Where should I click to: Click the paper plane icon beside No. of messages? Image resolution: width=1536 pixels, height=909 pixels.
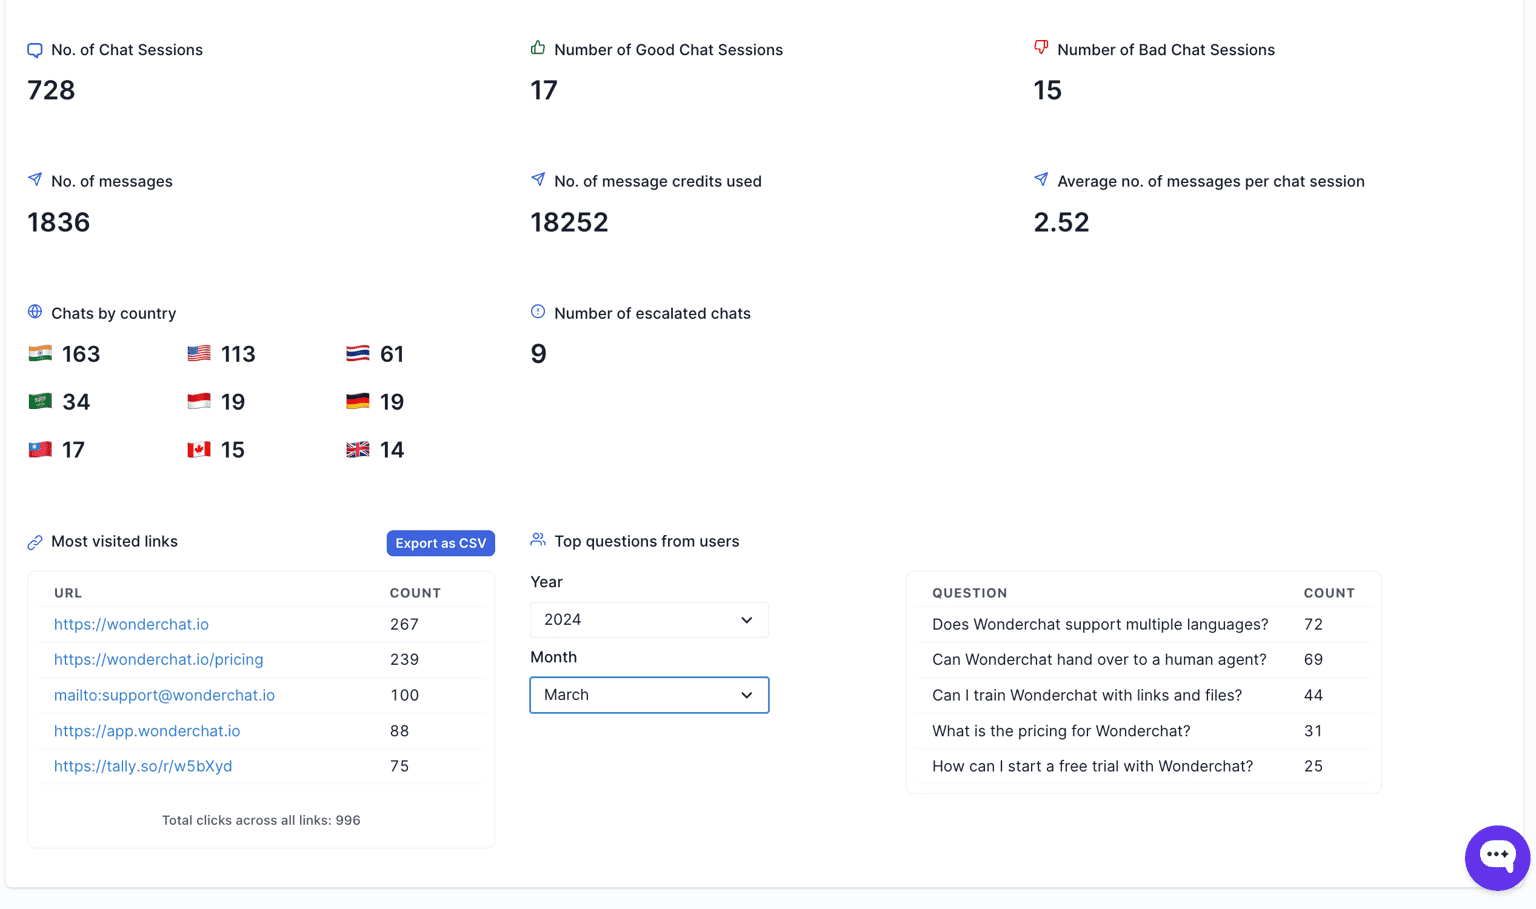click(x=35, y=180)
